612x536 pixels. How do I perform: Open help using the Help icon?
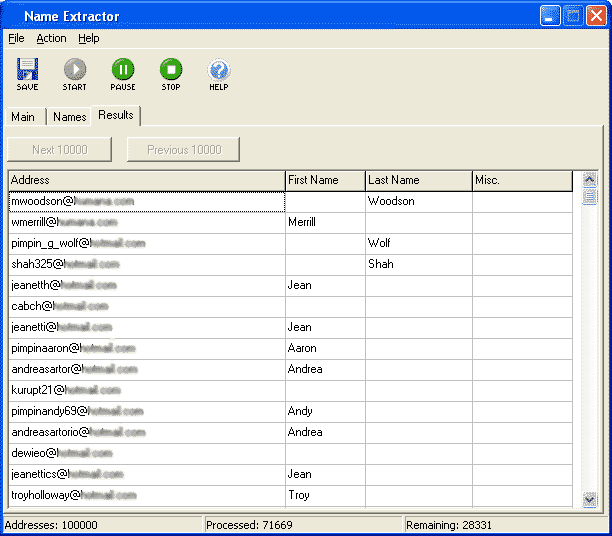coord(219,70)
